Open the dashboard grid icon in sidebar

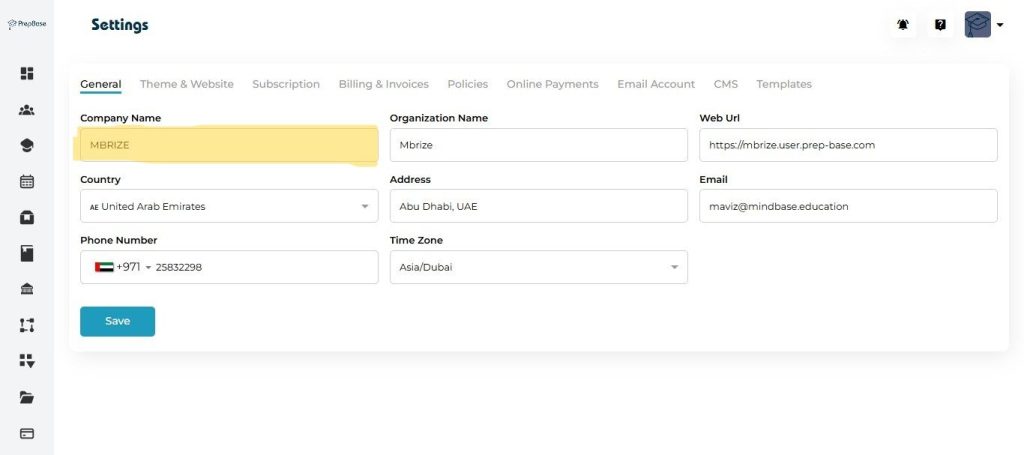(27, 73)
